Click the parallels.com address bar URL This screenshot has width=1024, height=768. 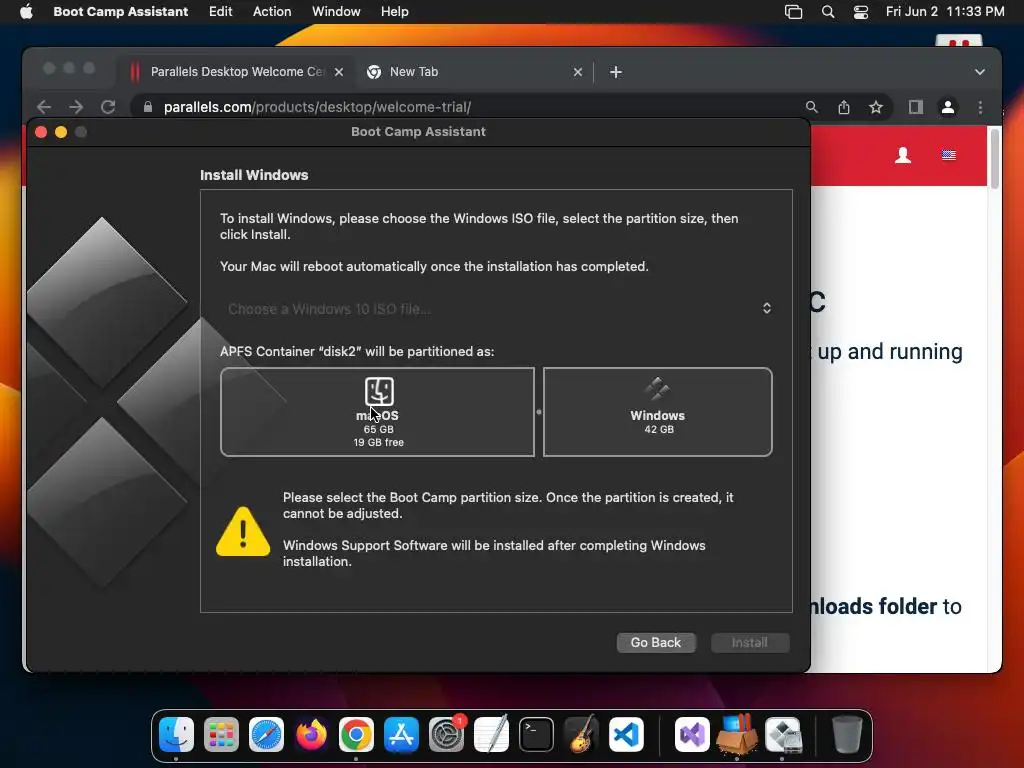tap(317, 107)
